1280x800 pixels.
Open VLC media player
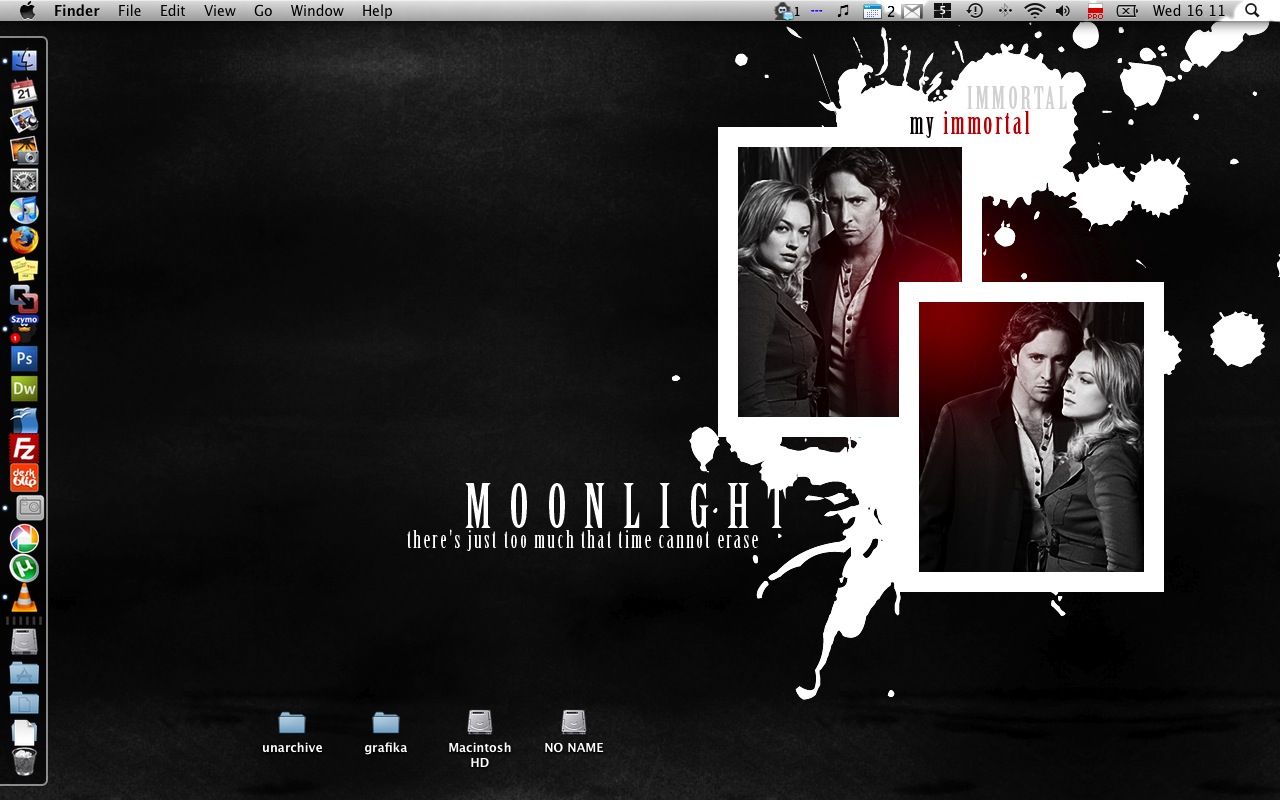(x=24, y=598)
